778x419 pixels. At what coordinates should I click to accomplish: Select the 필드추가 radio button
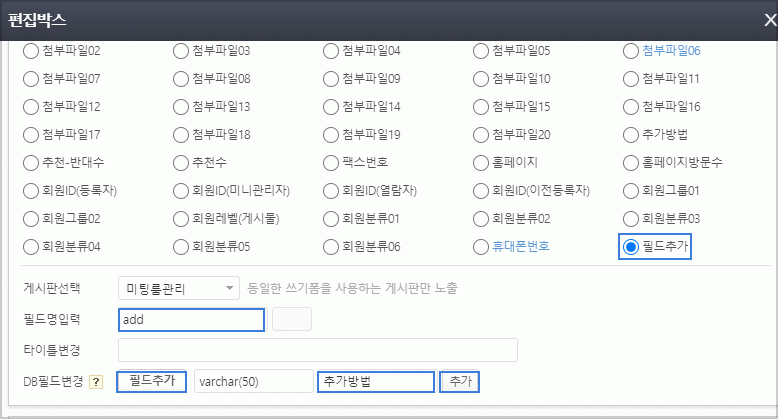(x=631, y=246)
